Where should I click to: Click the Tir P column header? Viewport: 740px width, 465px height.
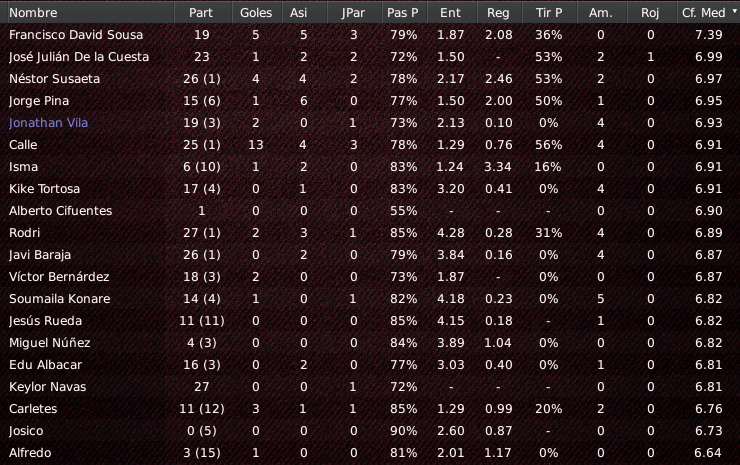[x=549, y=13]
